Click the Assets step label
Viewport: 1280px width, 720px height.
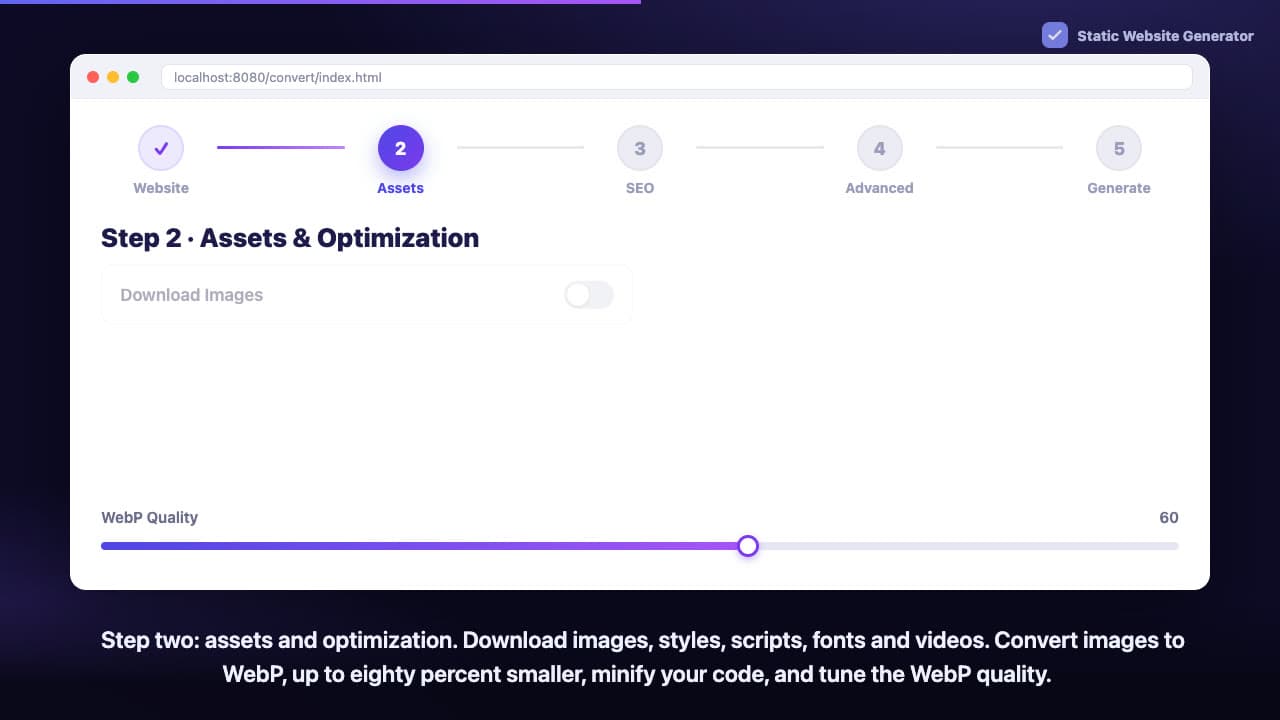coord(401,188)
